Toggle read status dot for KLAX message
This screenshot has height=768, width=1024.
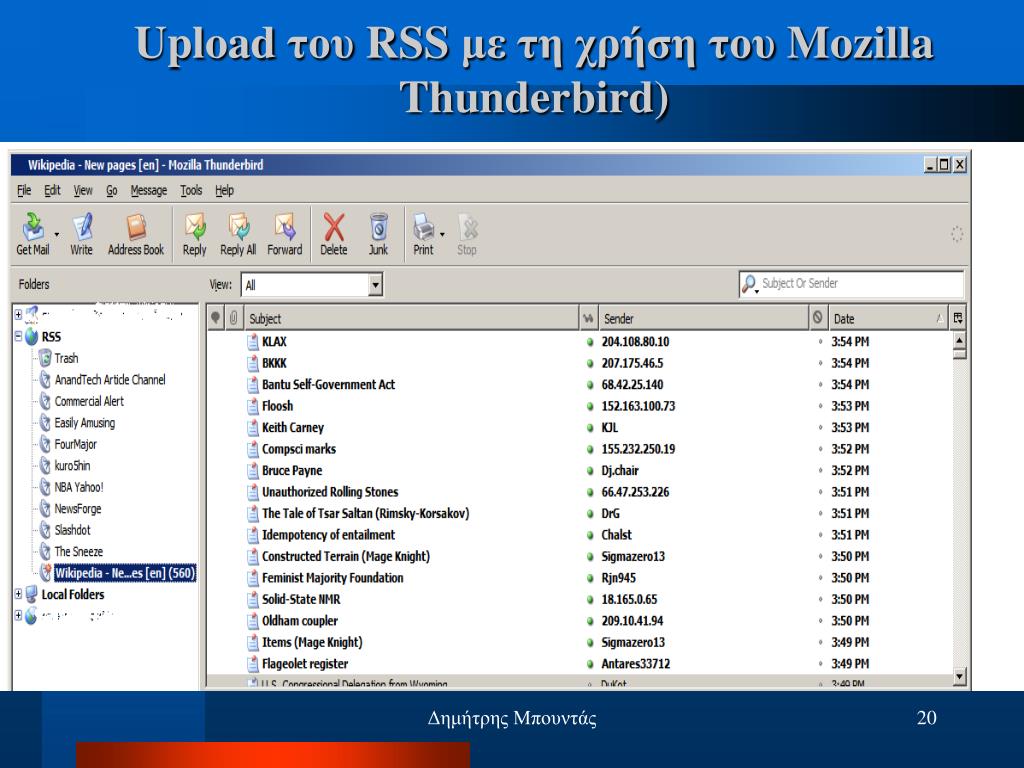coord(590,342)
